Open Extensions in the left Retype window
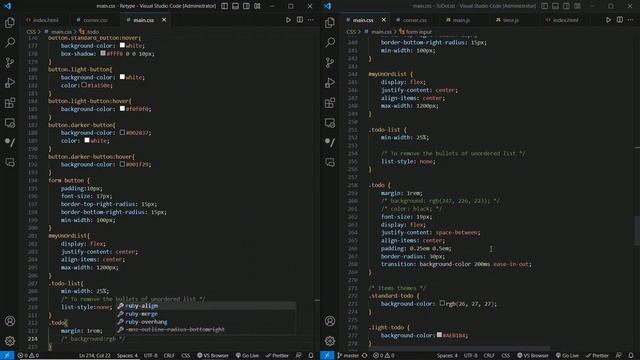Viewport: 640px width, 360px height. point(10,102)
